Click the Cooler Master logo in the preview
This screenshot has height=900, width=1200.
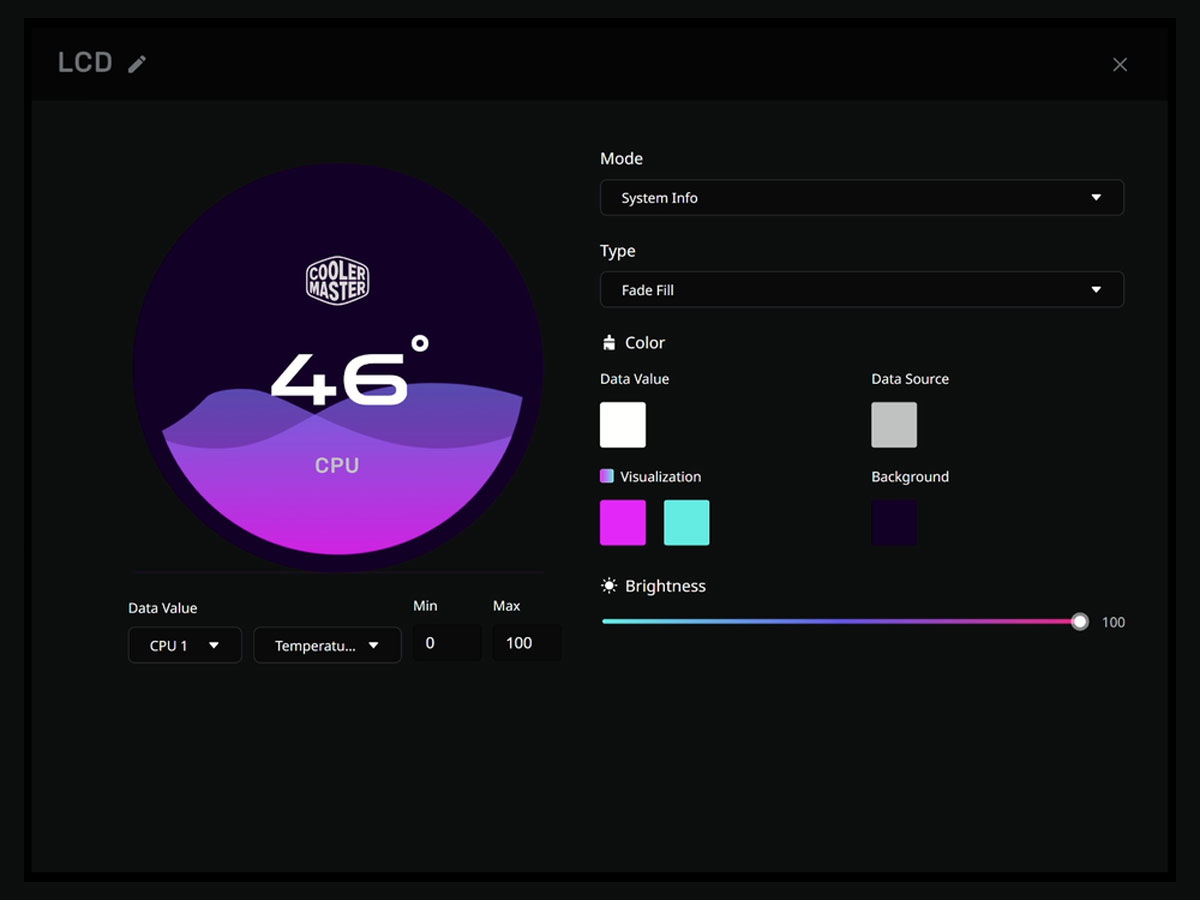click(x=337, y=281)
